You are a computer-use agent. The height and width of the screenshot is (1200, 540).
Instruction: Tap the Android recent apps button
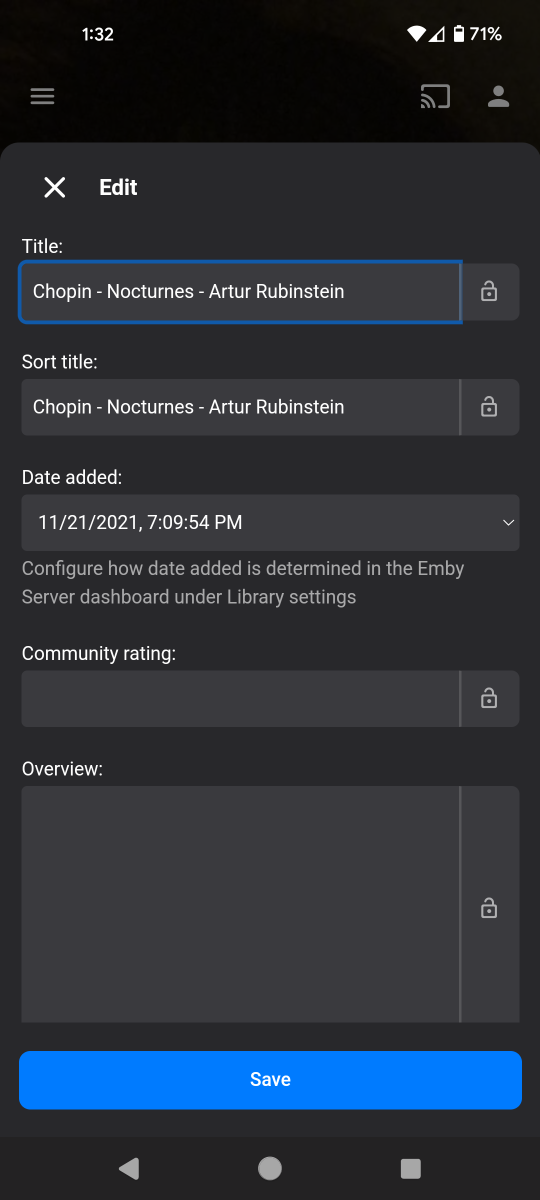coord(411,1168)
